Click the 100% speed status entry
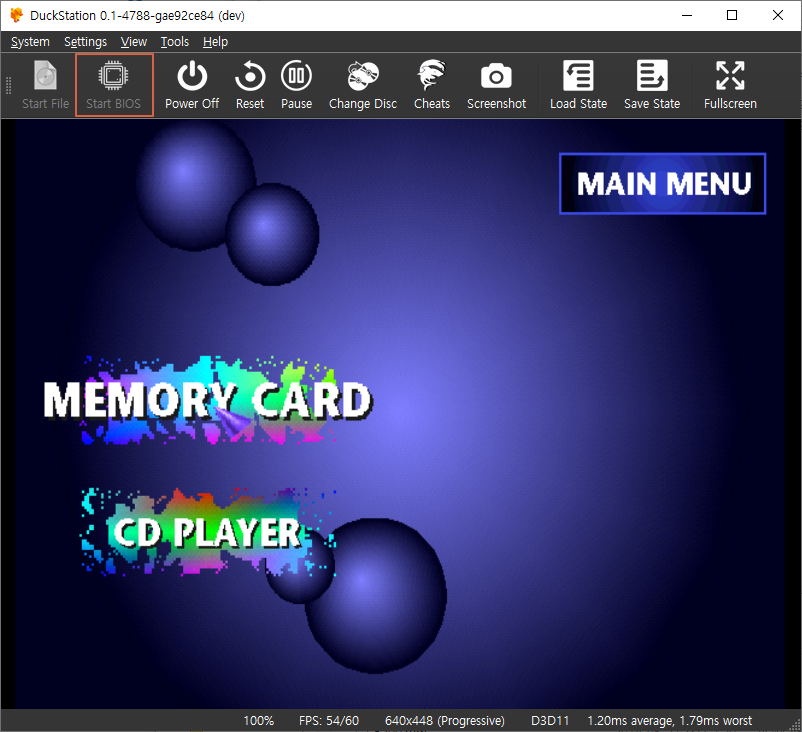 point(258,721)
